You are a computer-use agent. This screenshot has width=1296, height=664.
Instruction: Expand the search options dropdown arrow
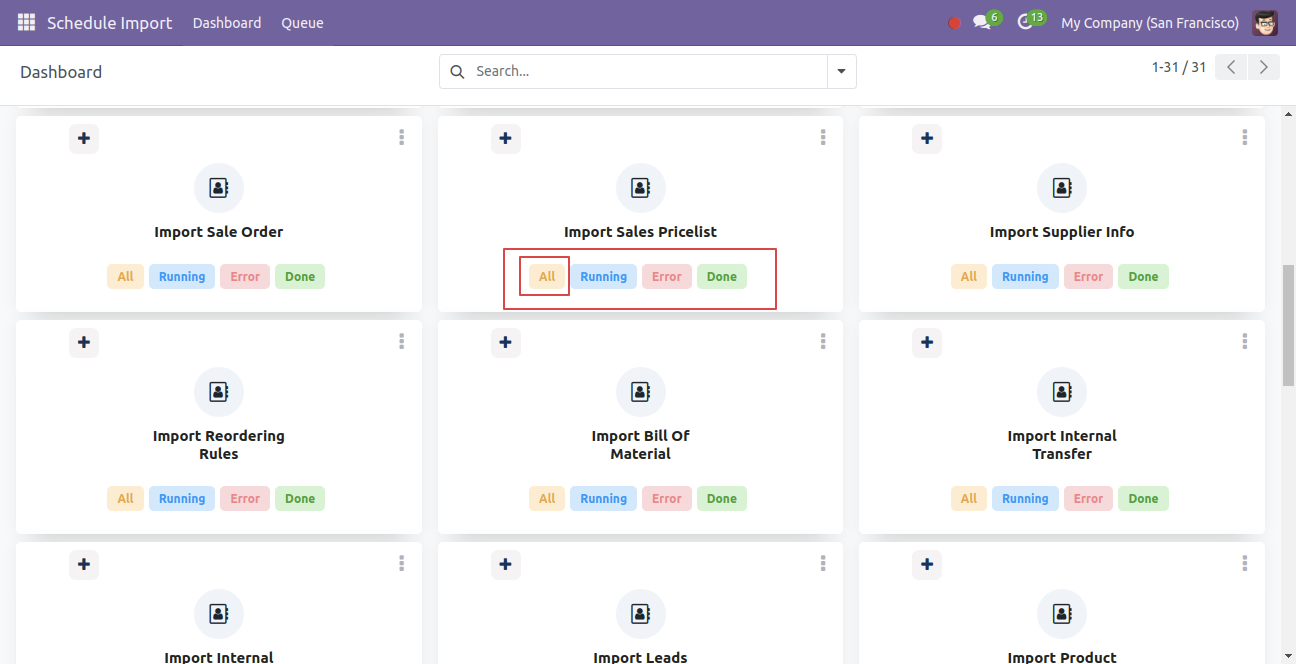(x=841, y=71)
